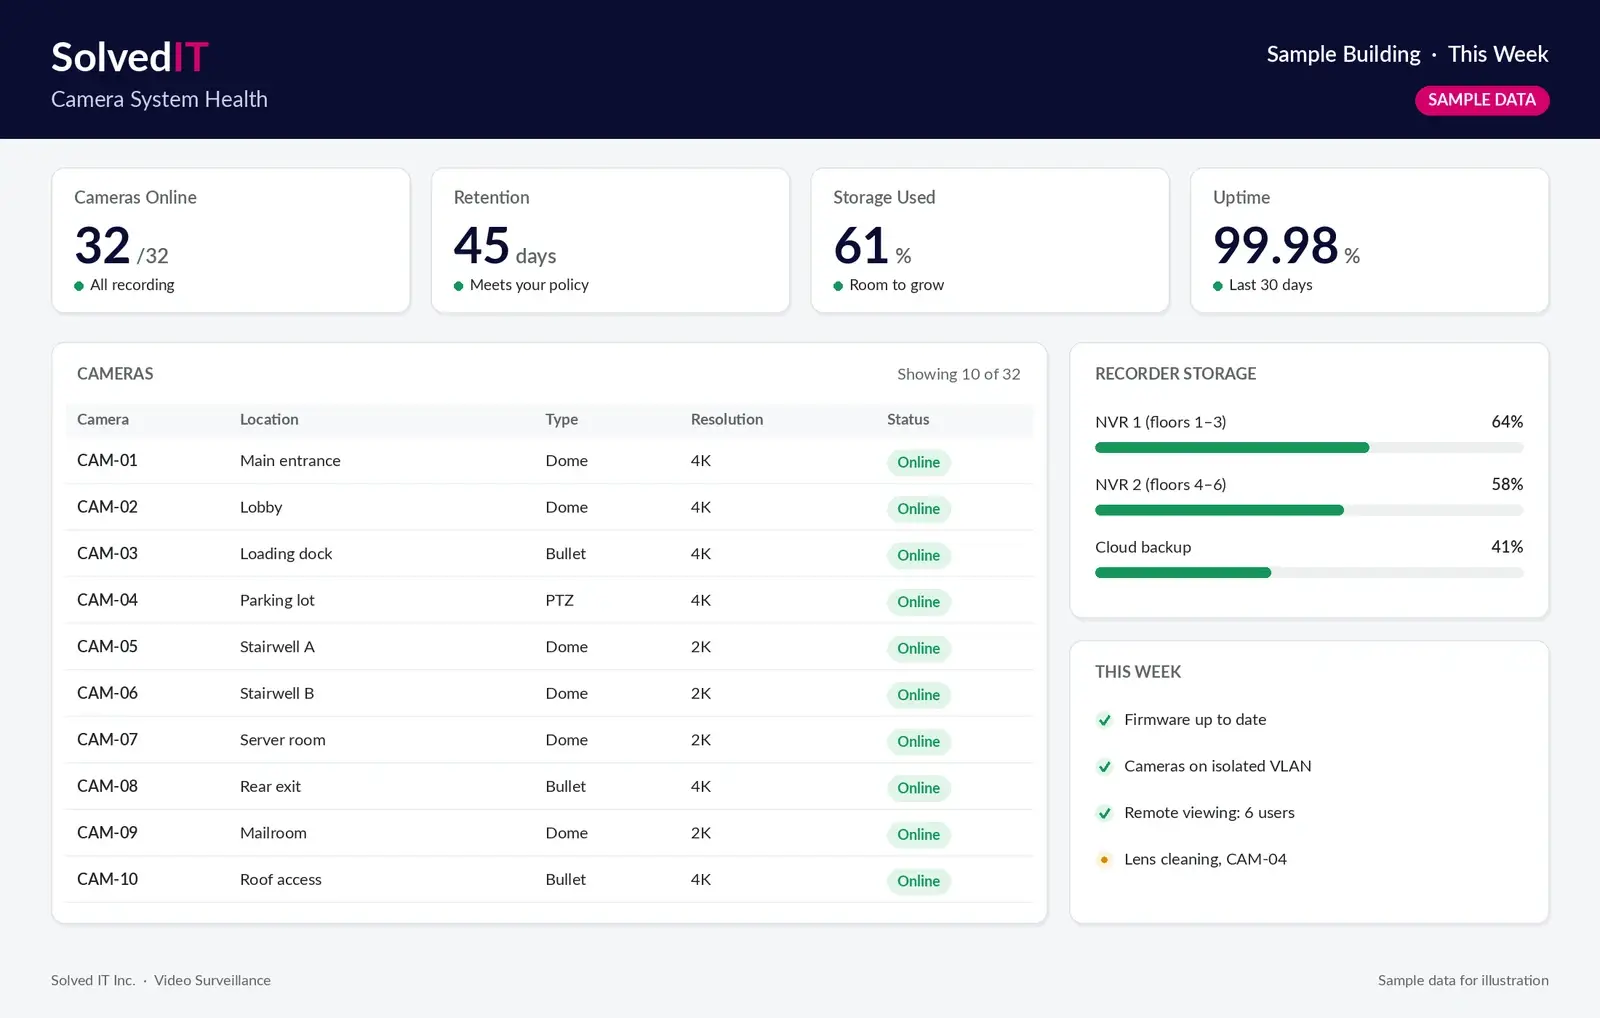Click the Online badge for CAM-10
Viewport: 1600px width, 1018px height.
(x=918, y=881)
